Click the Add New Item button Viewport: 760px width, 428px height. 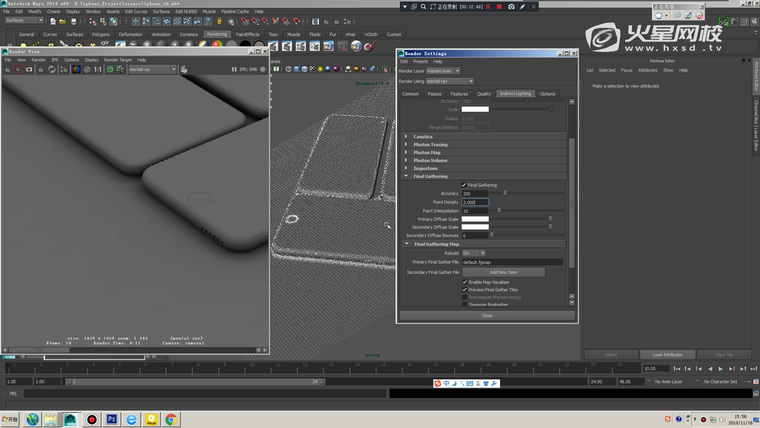(x=503, y=272)
